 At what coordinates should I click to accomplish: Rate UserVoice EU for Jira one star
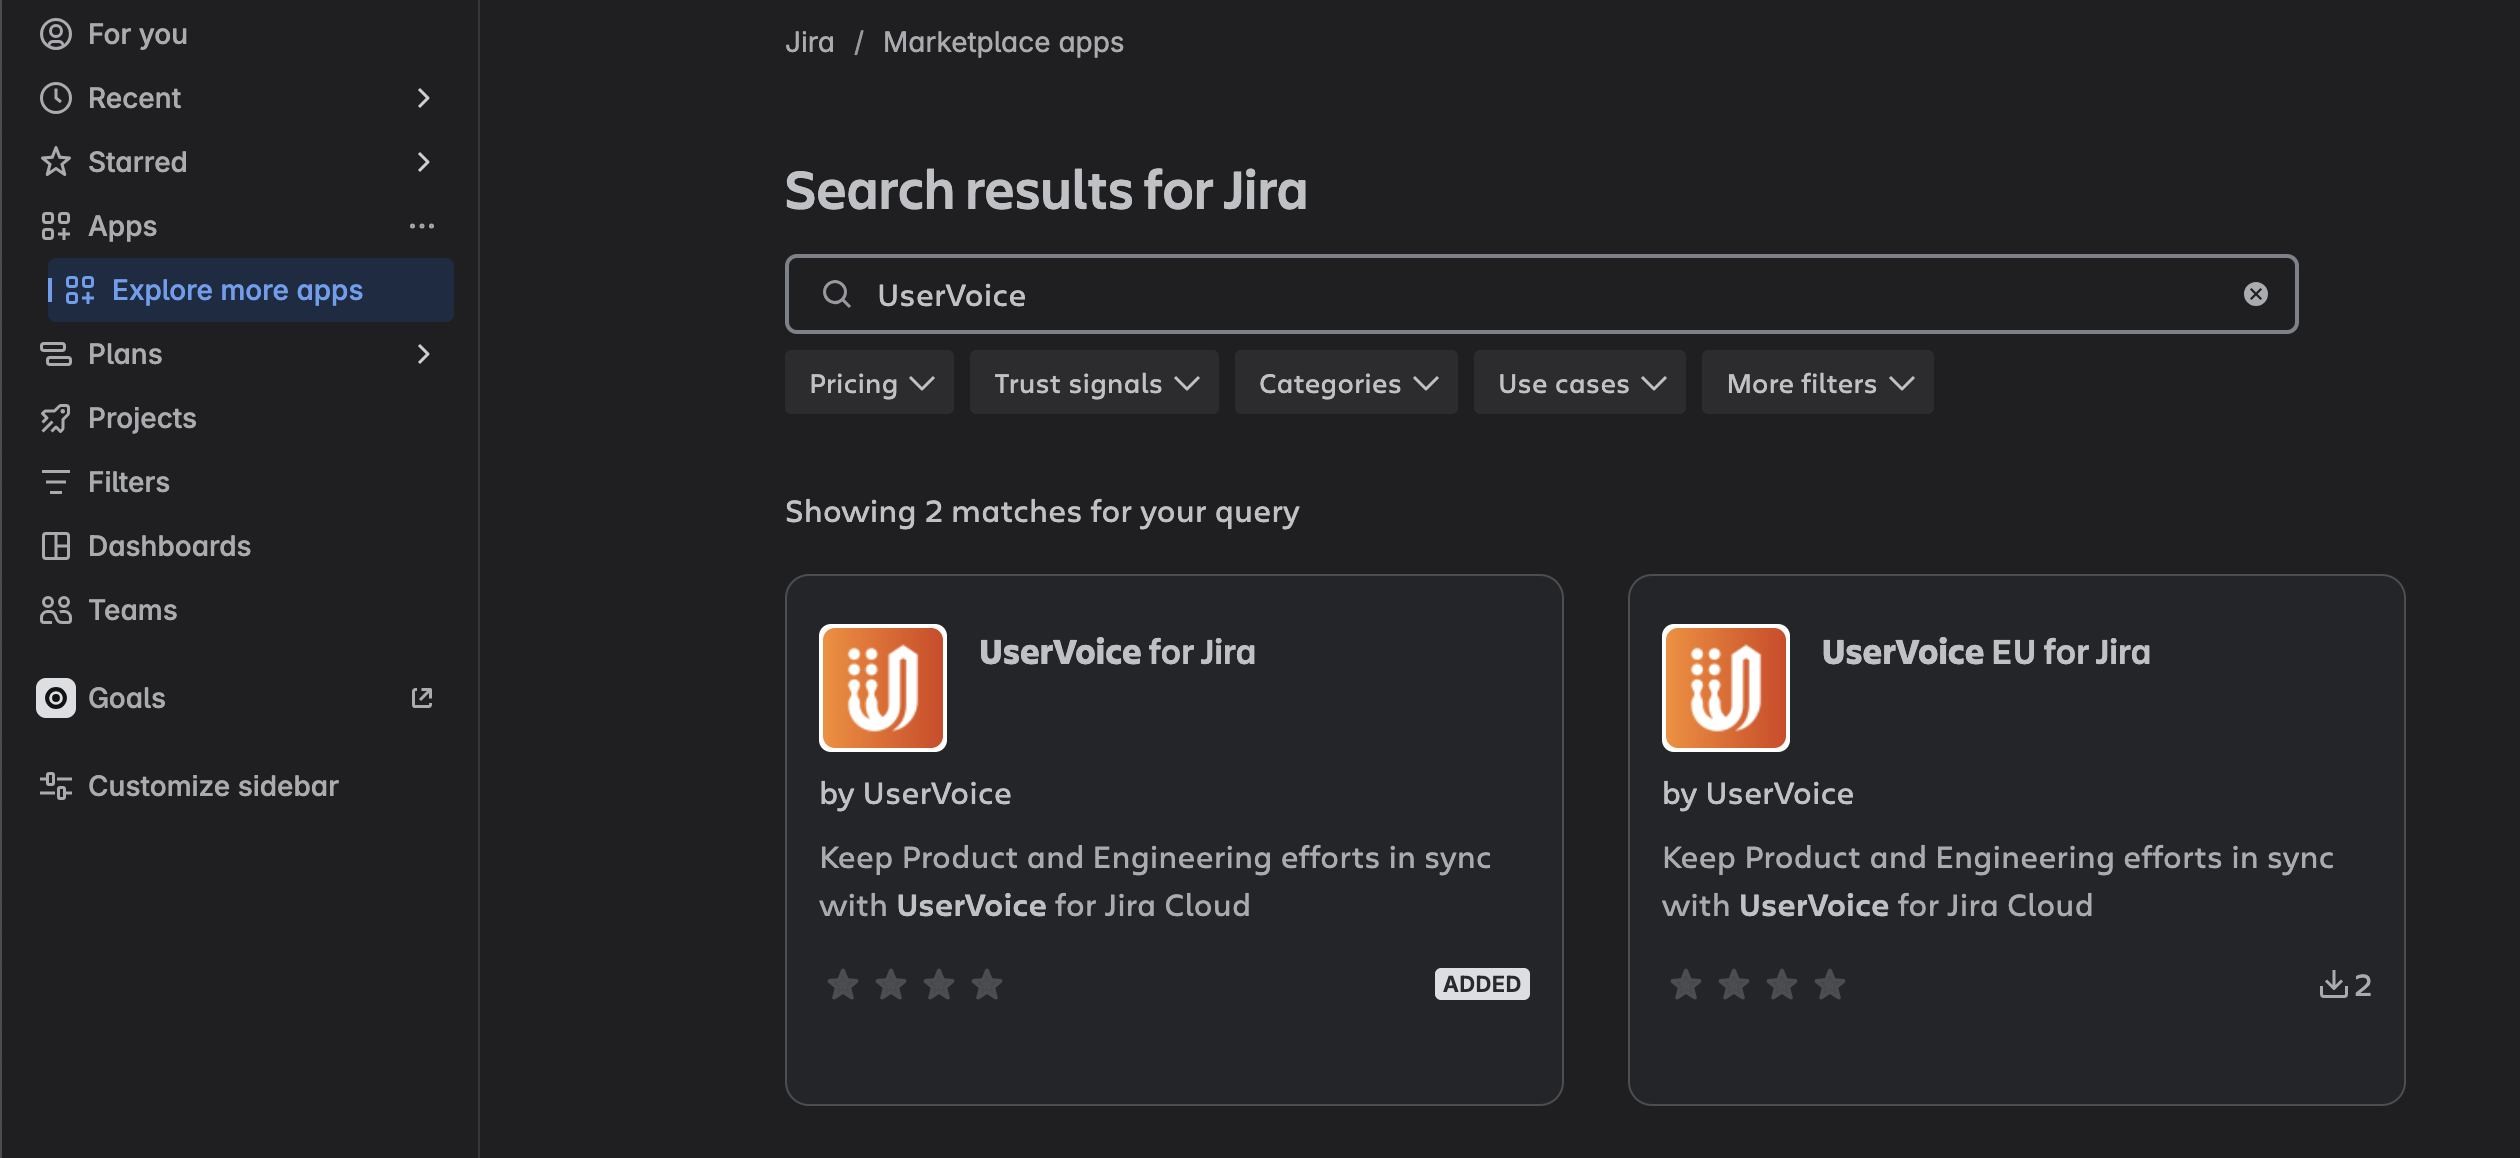pos(1685,984)
